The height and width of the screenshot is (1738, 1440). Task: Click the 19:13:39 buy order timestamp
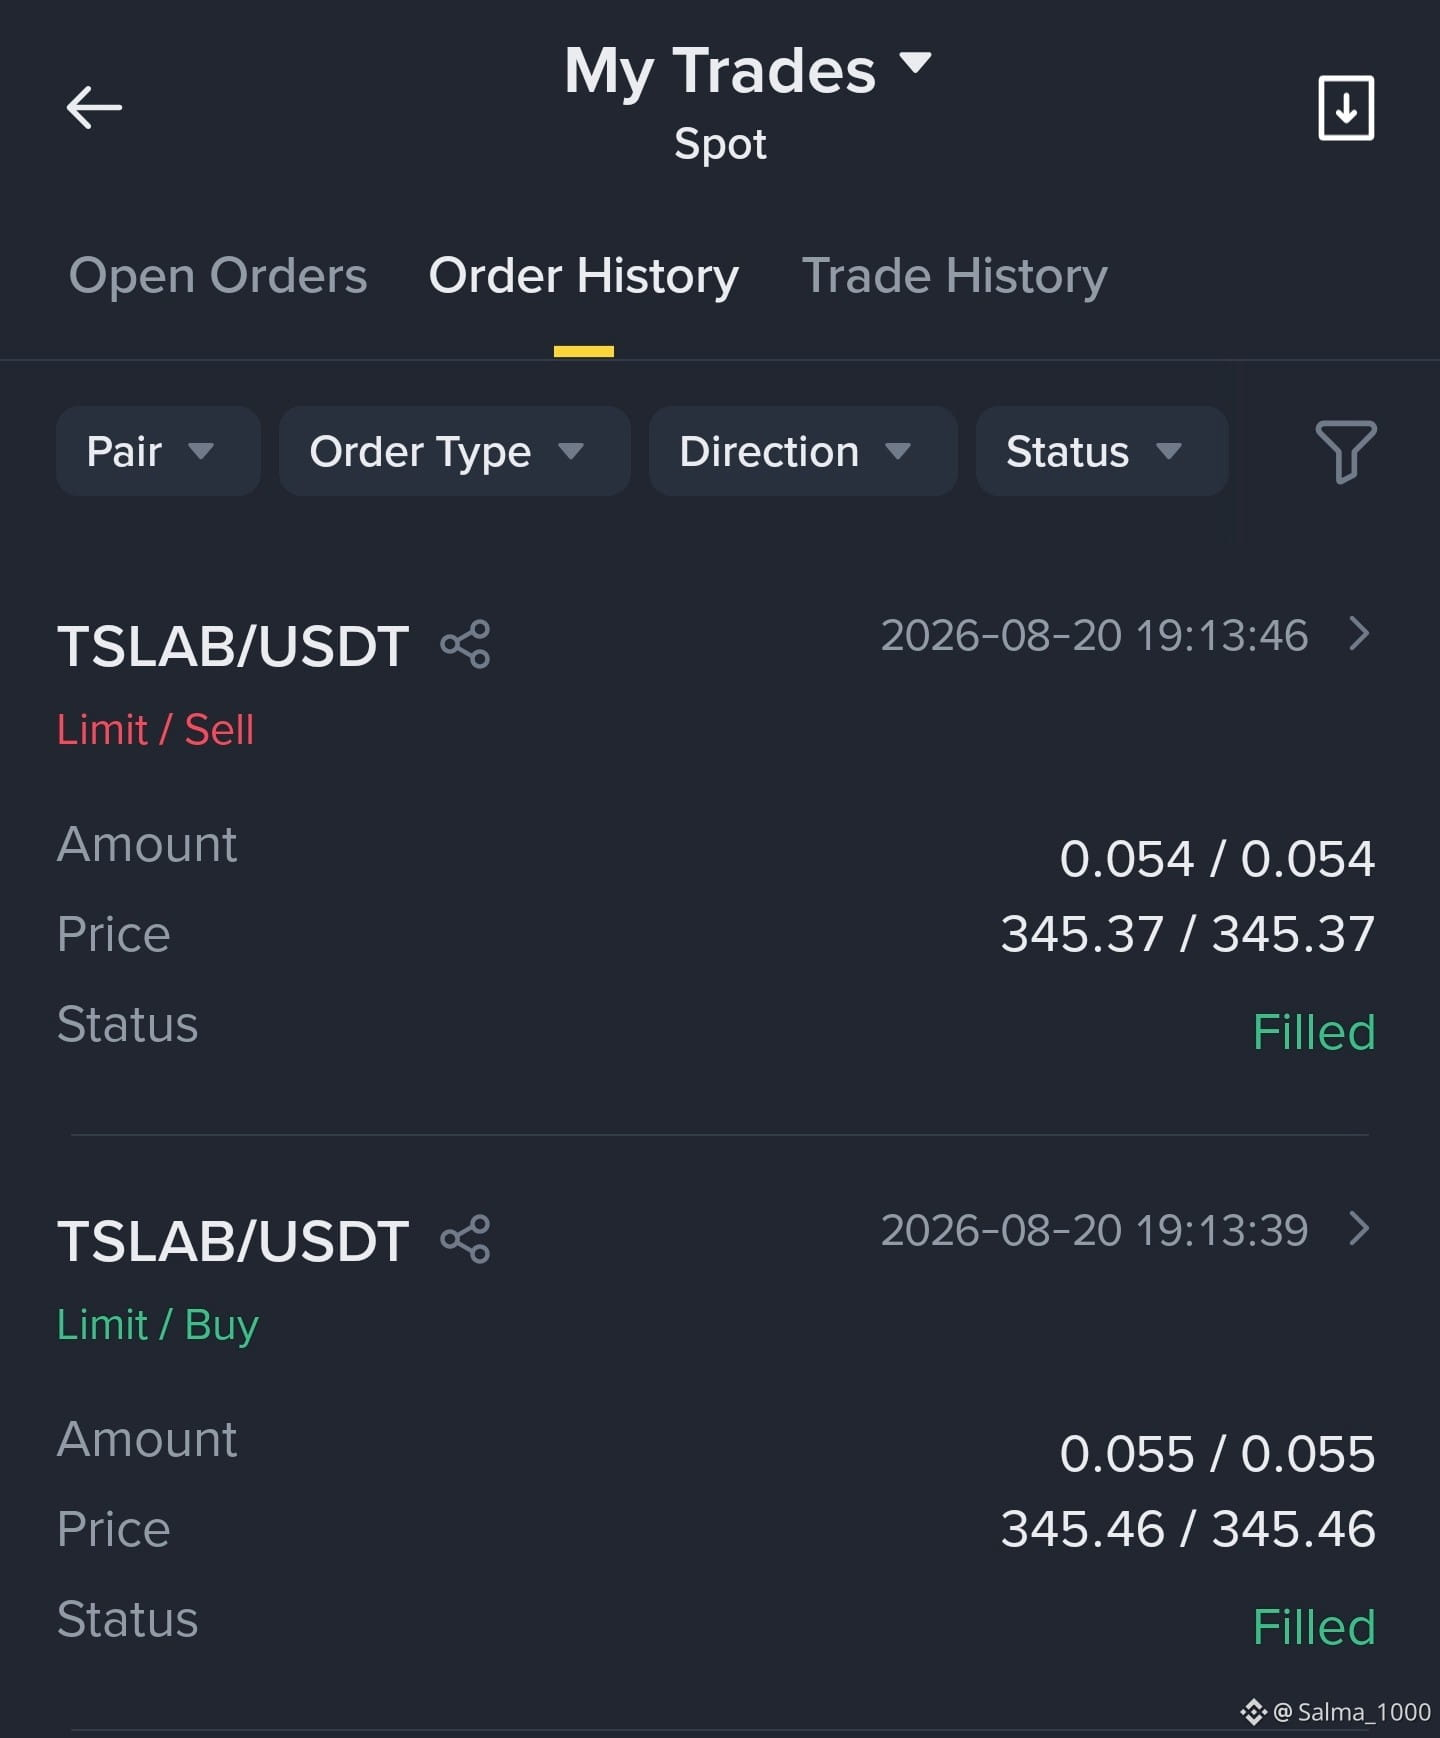pos(1094,1231)
